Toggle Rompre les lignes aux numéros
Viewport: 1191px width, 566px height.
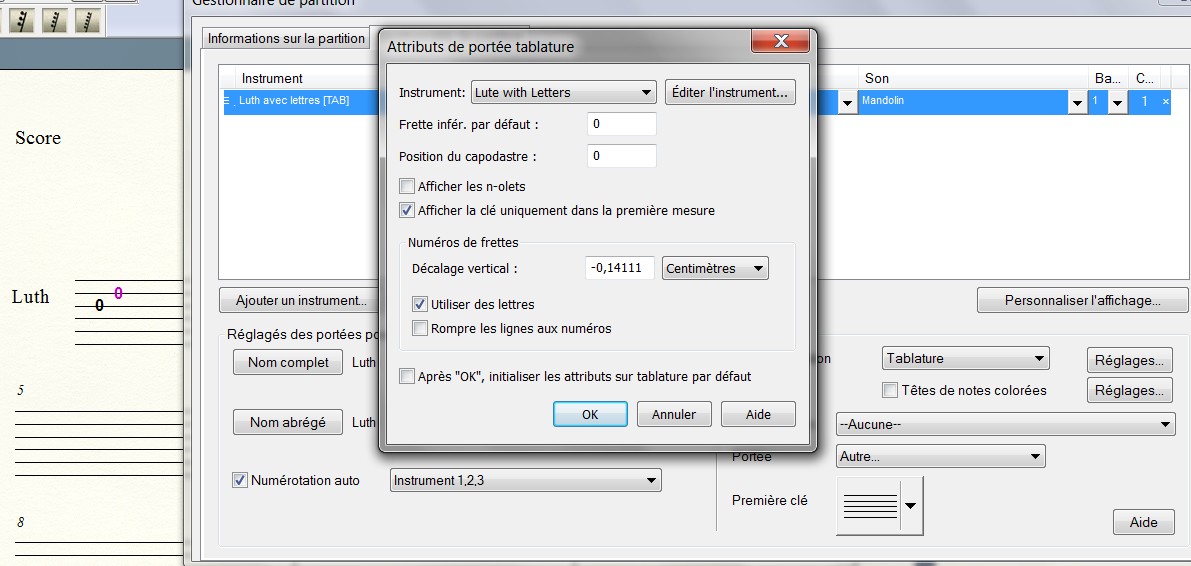coord(421,328)
